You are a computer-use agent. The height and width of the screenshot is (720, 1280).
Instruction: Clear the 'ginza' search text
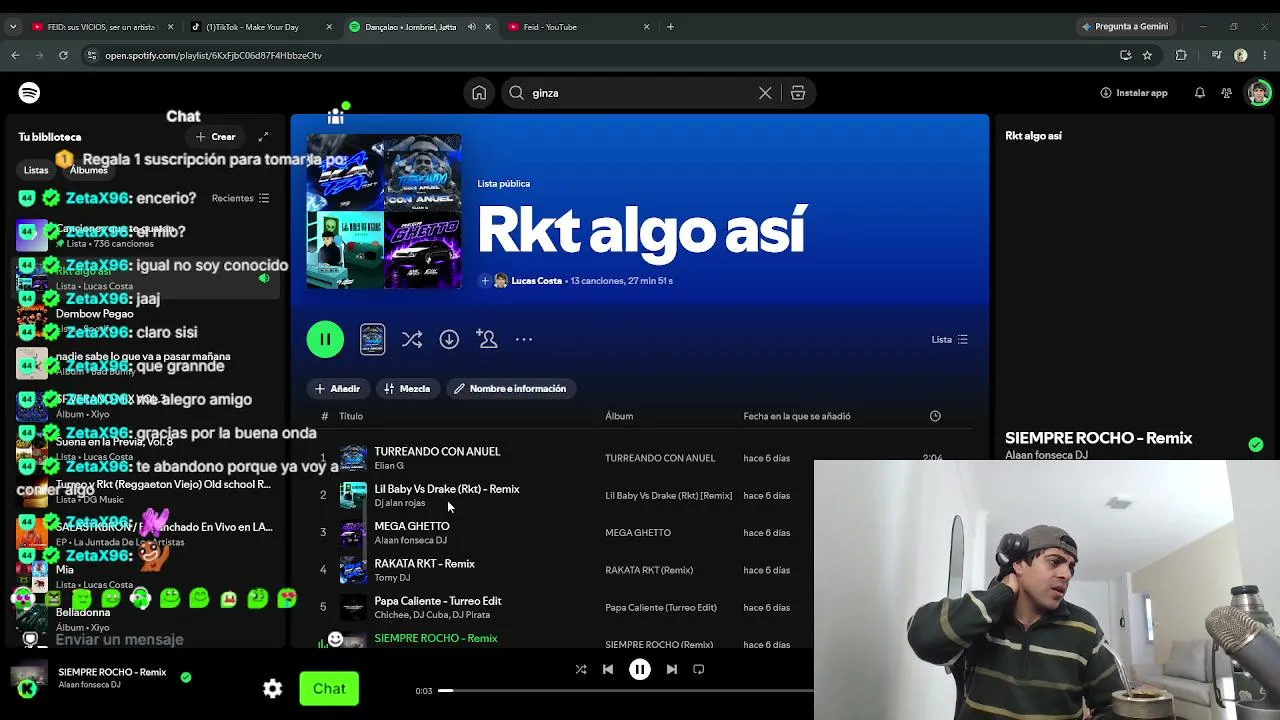click(765, 93)
